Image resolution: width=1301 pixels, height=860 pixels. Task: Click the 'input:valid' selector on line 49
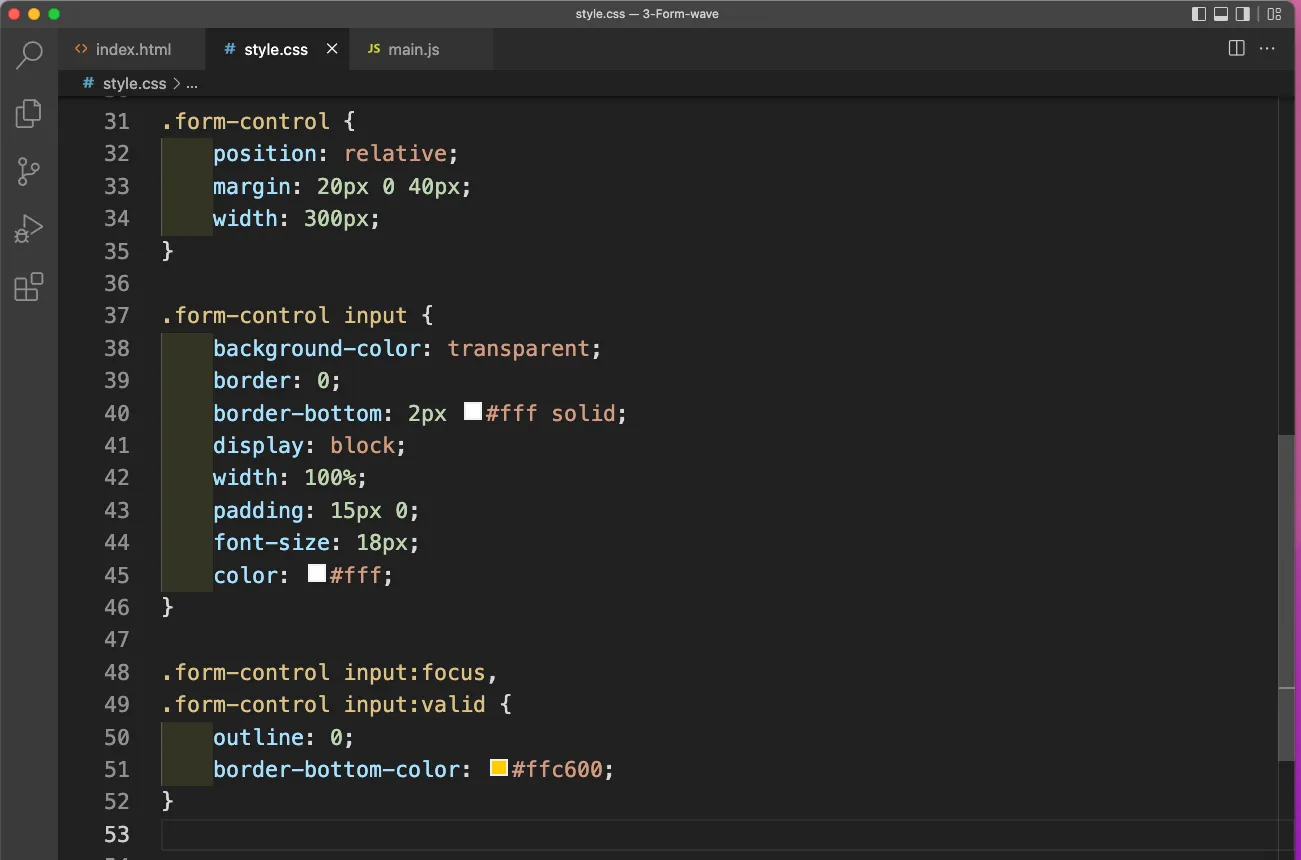[414, 705]
